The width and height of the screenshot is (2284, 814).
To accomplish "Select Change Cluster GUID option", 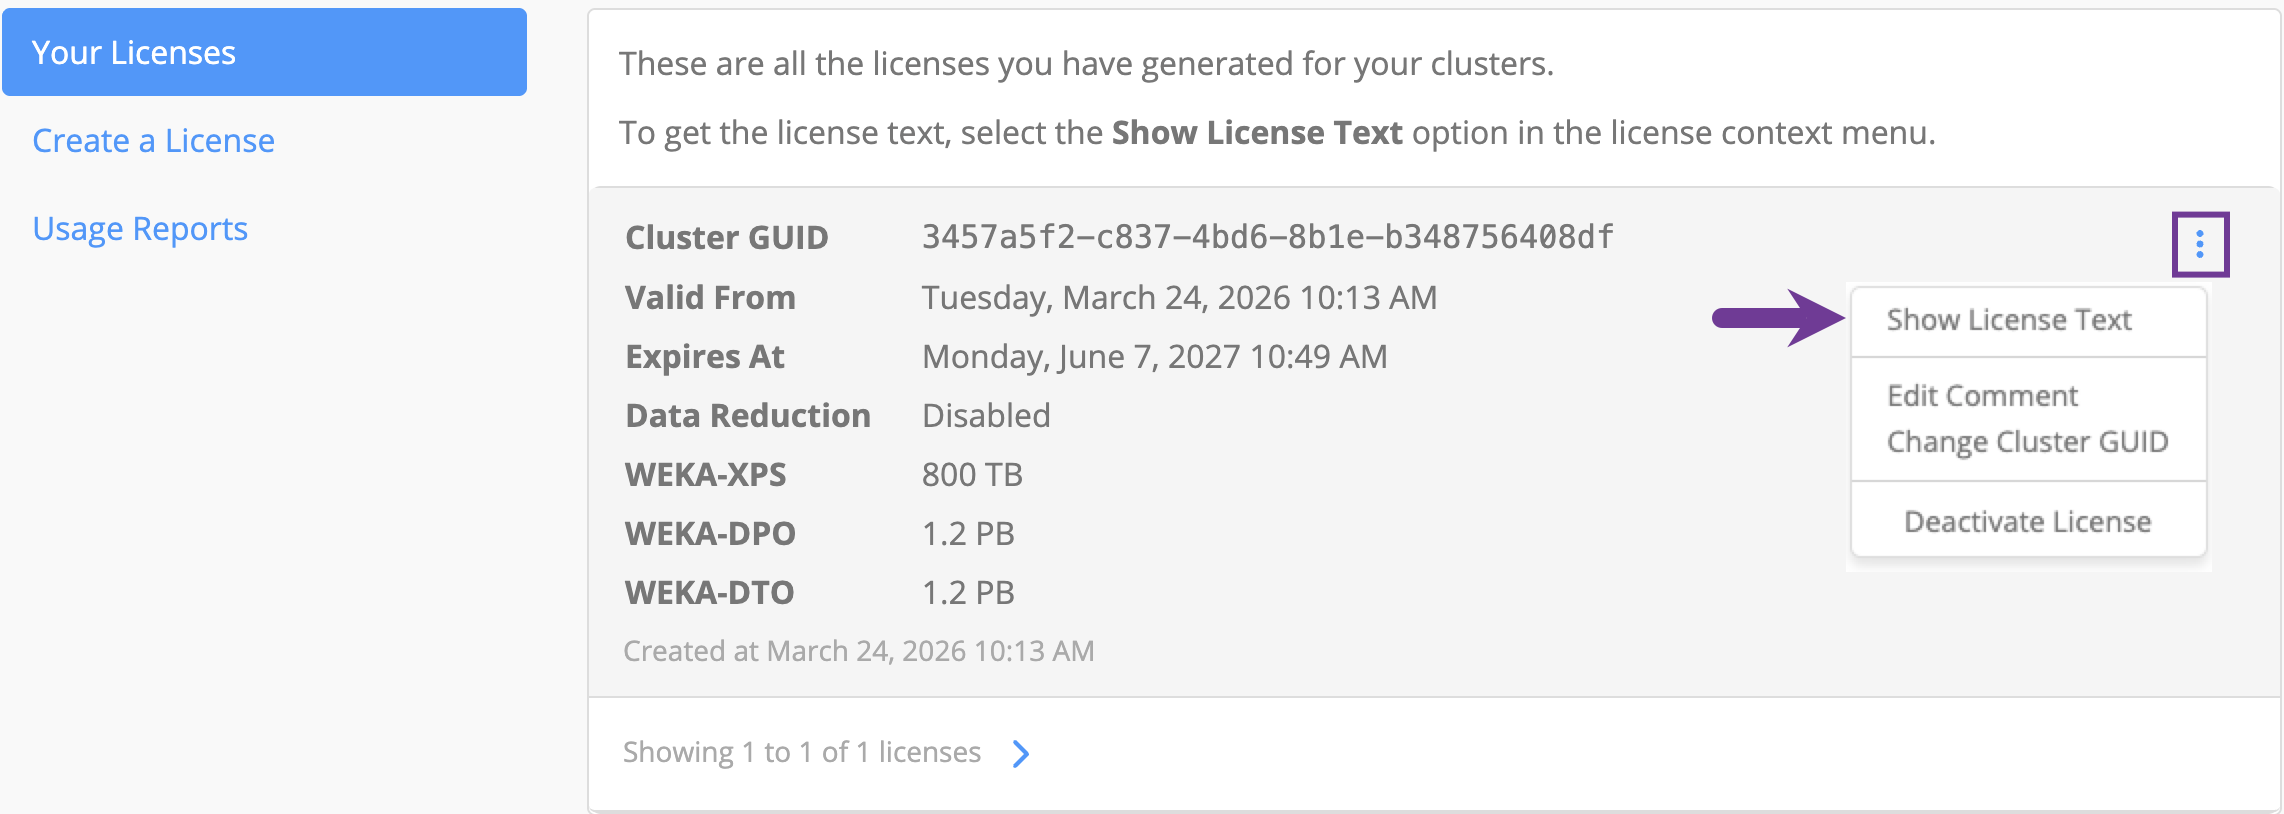I will point(2026,441).
